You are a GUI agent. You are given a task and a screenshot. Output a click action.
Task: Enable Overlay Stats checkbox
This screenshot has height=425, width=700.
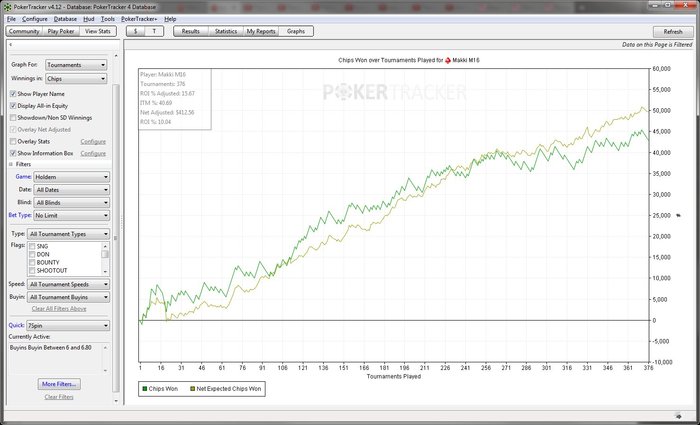click(x=13, y=142)
